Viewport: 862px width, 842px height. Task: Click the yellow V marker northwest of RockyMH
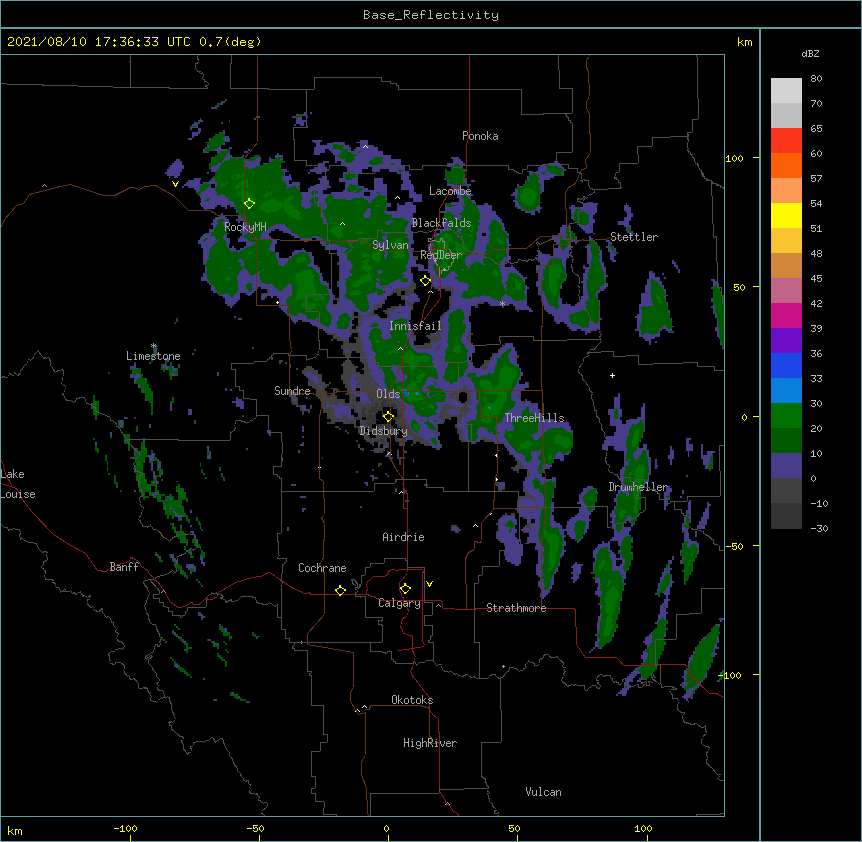pos(175,184)
